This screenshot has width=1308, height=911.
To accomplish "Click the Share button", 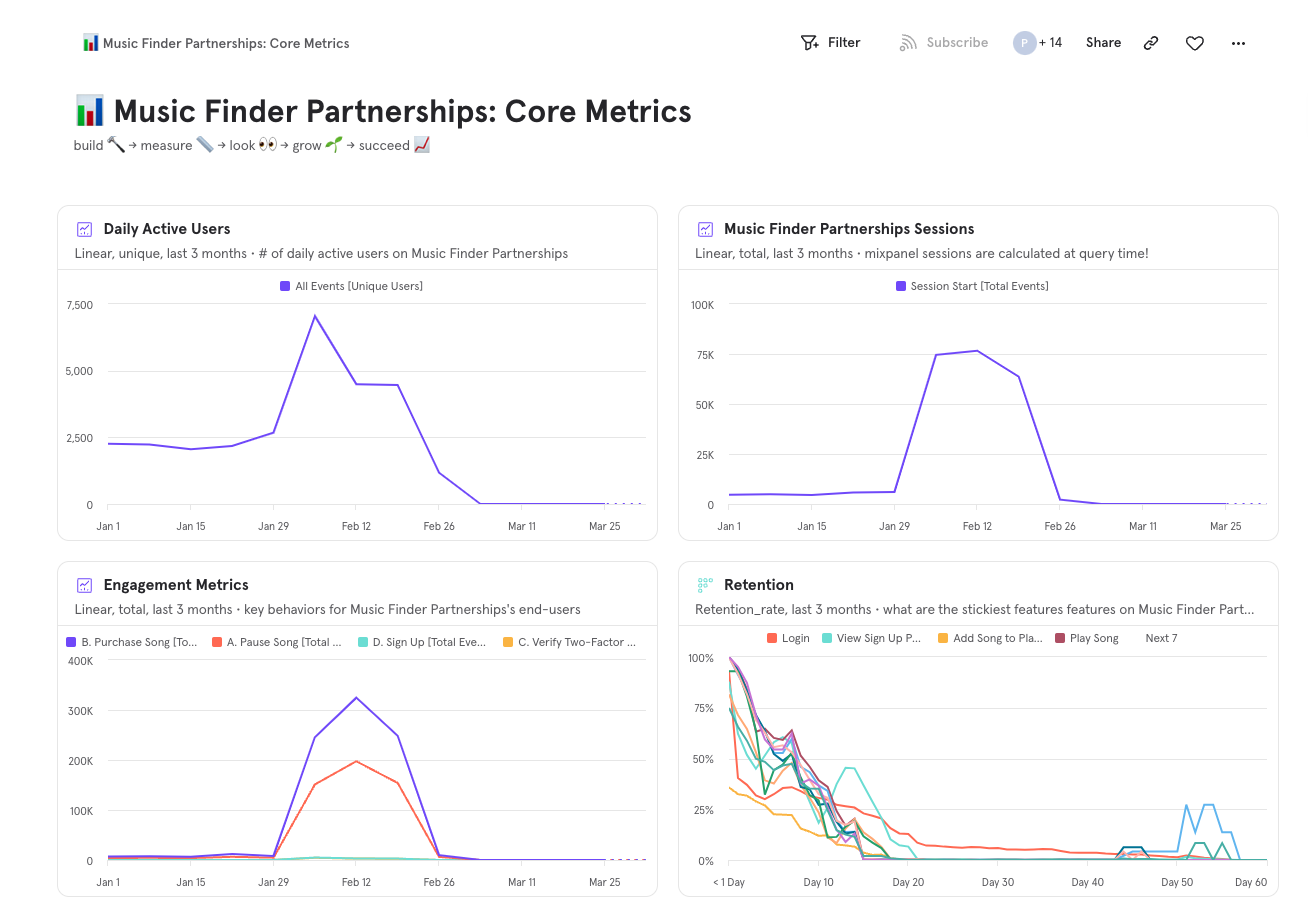I will point(1103,43).
